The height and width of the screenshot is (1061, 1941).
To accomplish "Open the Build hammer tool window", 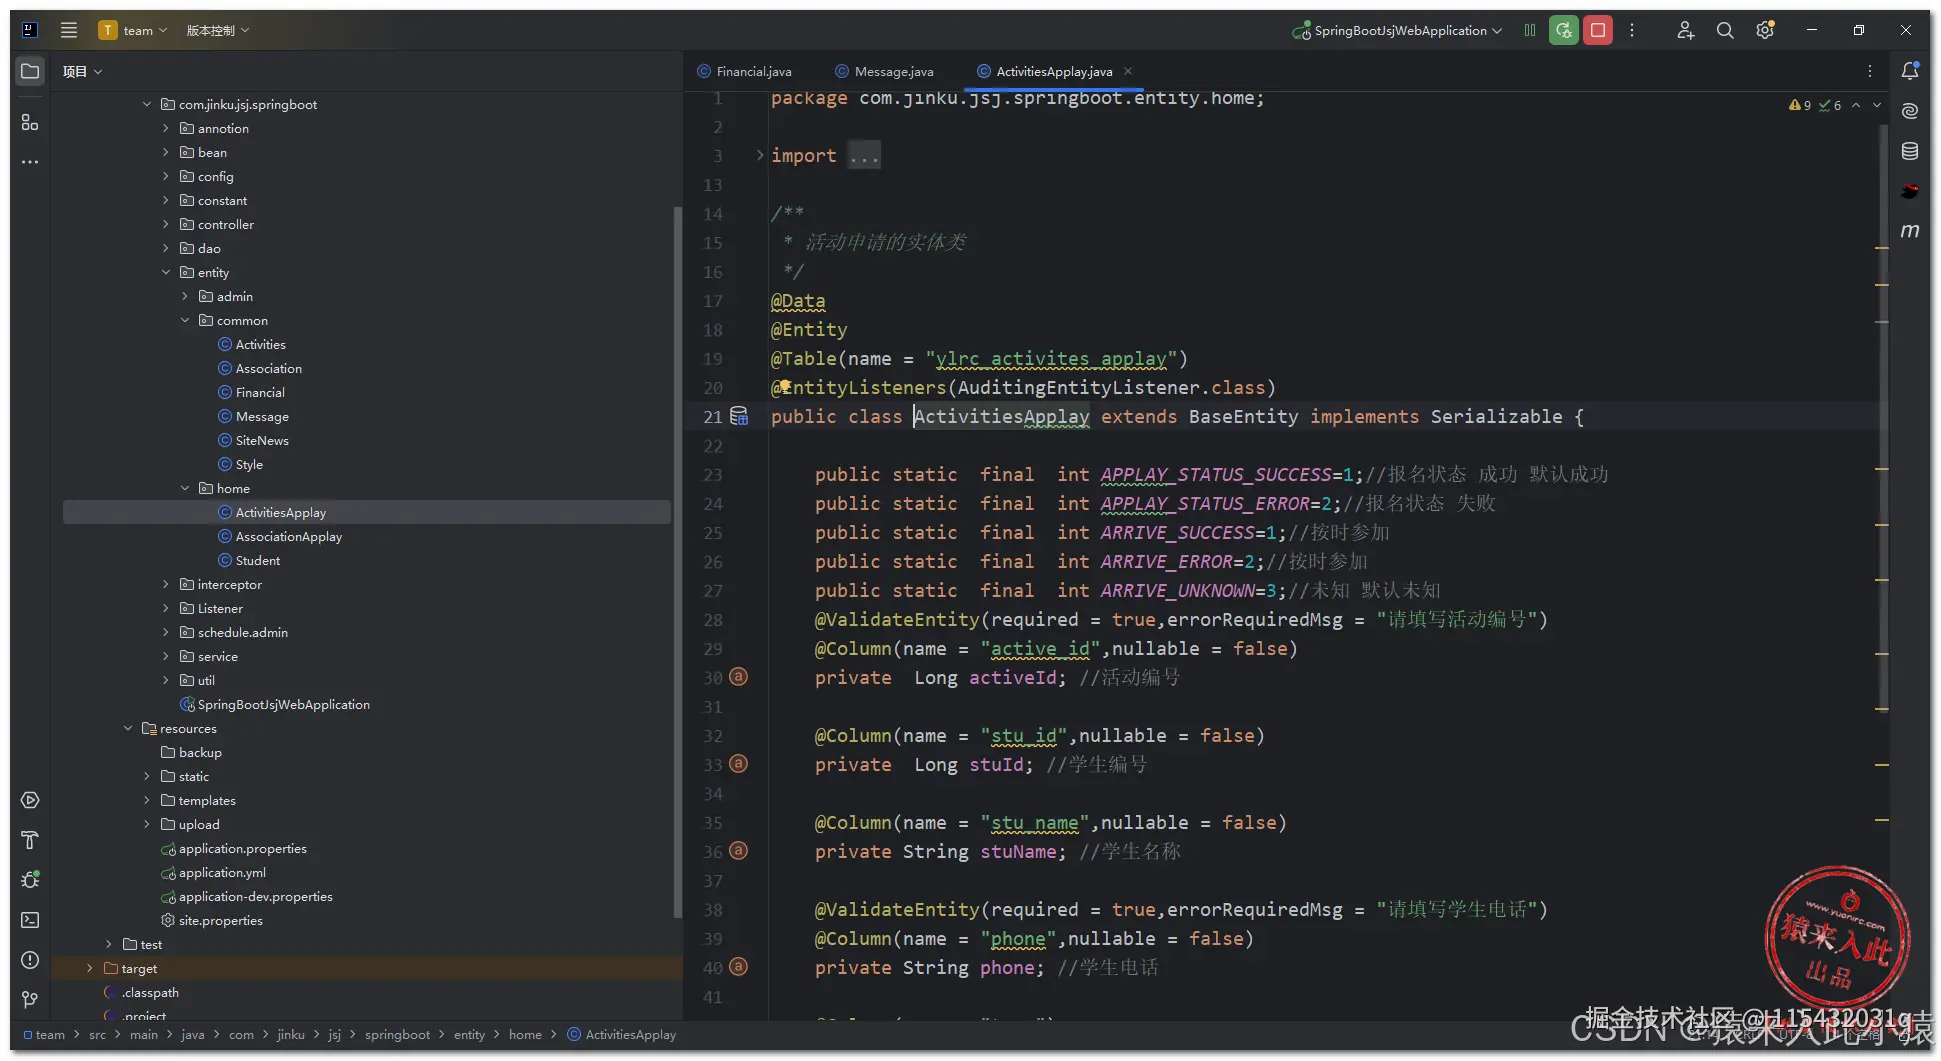I will coord(30,840).
